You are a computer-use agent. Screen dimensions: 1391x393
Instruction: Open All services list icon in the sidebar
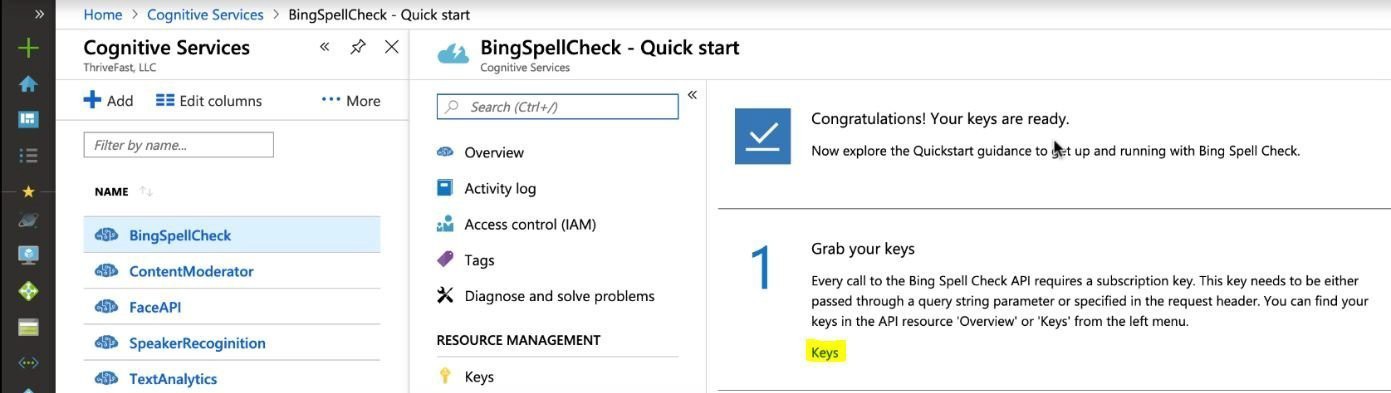tap(28, 155)
